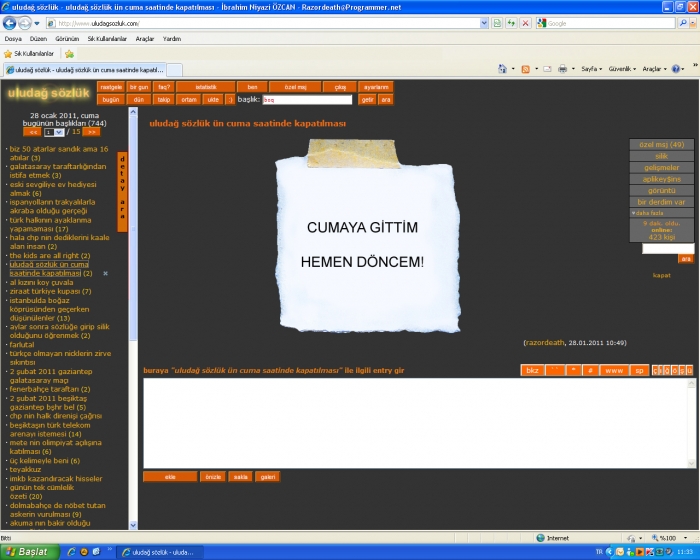700x560 pixels.
Task: Select the uludağ sözlük browser tab
Action: tap(85, 70)
